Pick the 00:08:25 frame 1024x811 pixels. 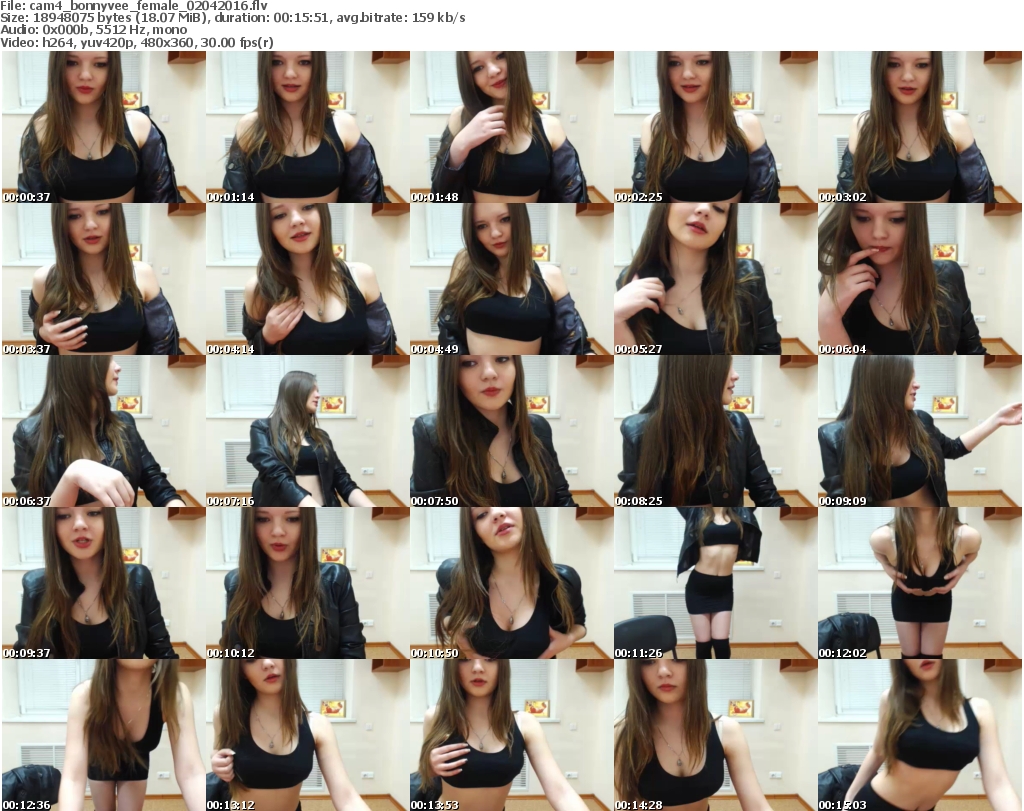tap(715, 431)
